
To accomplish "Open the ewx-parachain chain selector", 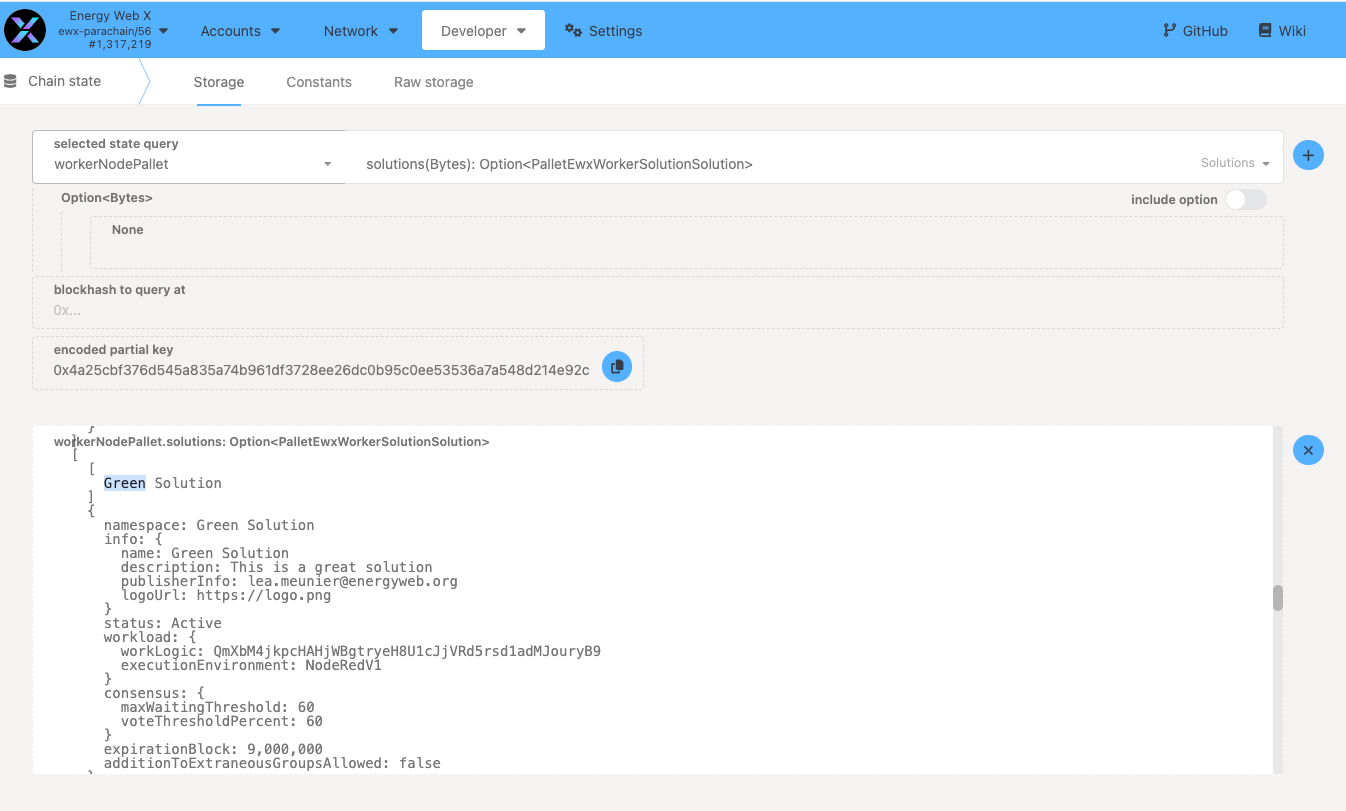I will click(112, 31).
